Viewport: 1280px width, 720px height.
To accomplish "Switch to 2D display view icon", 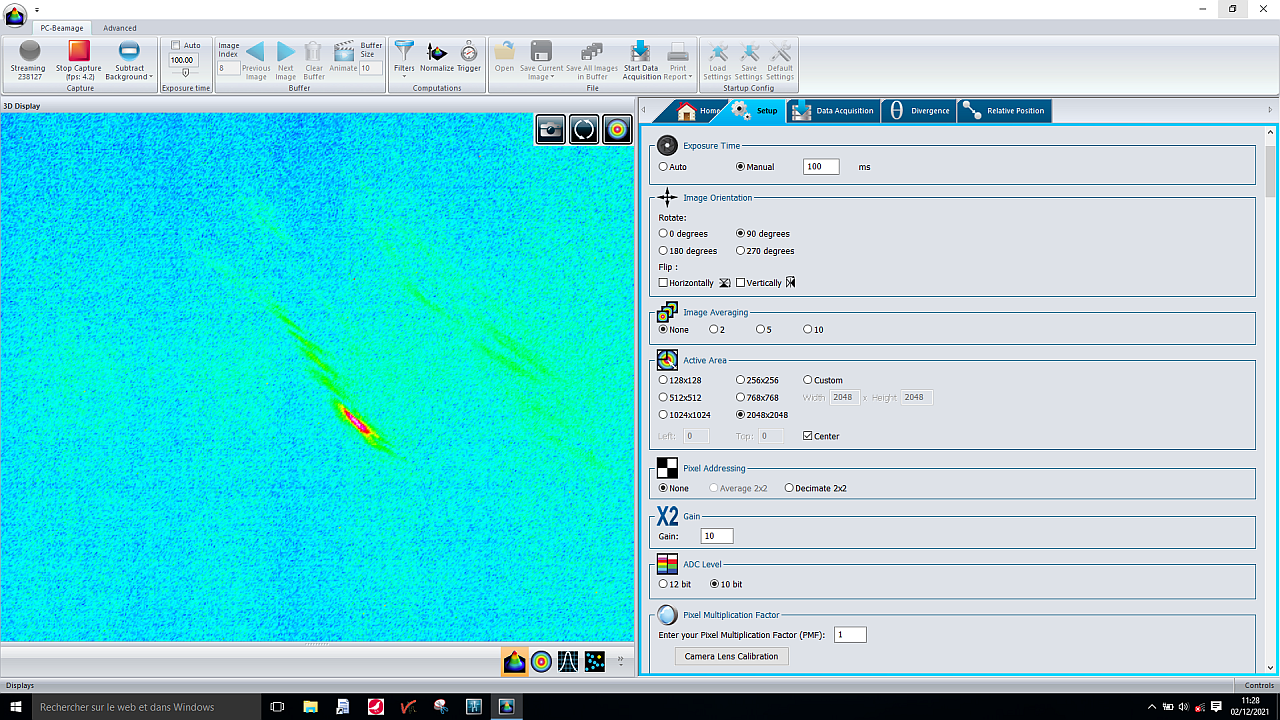I will 541,661.
